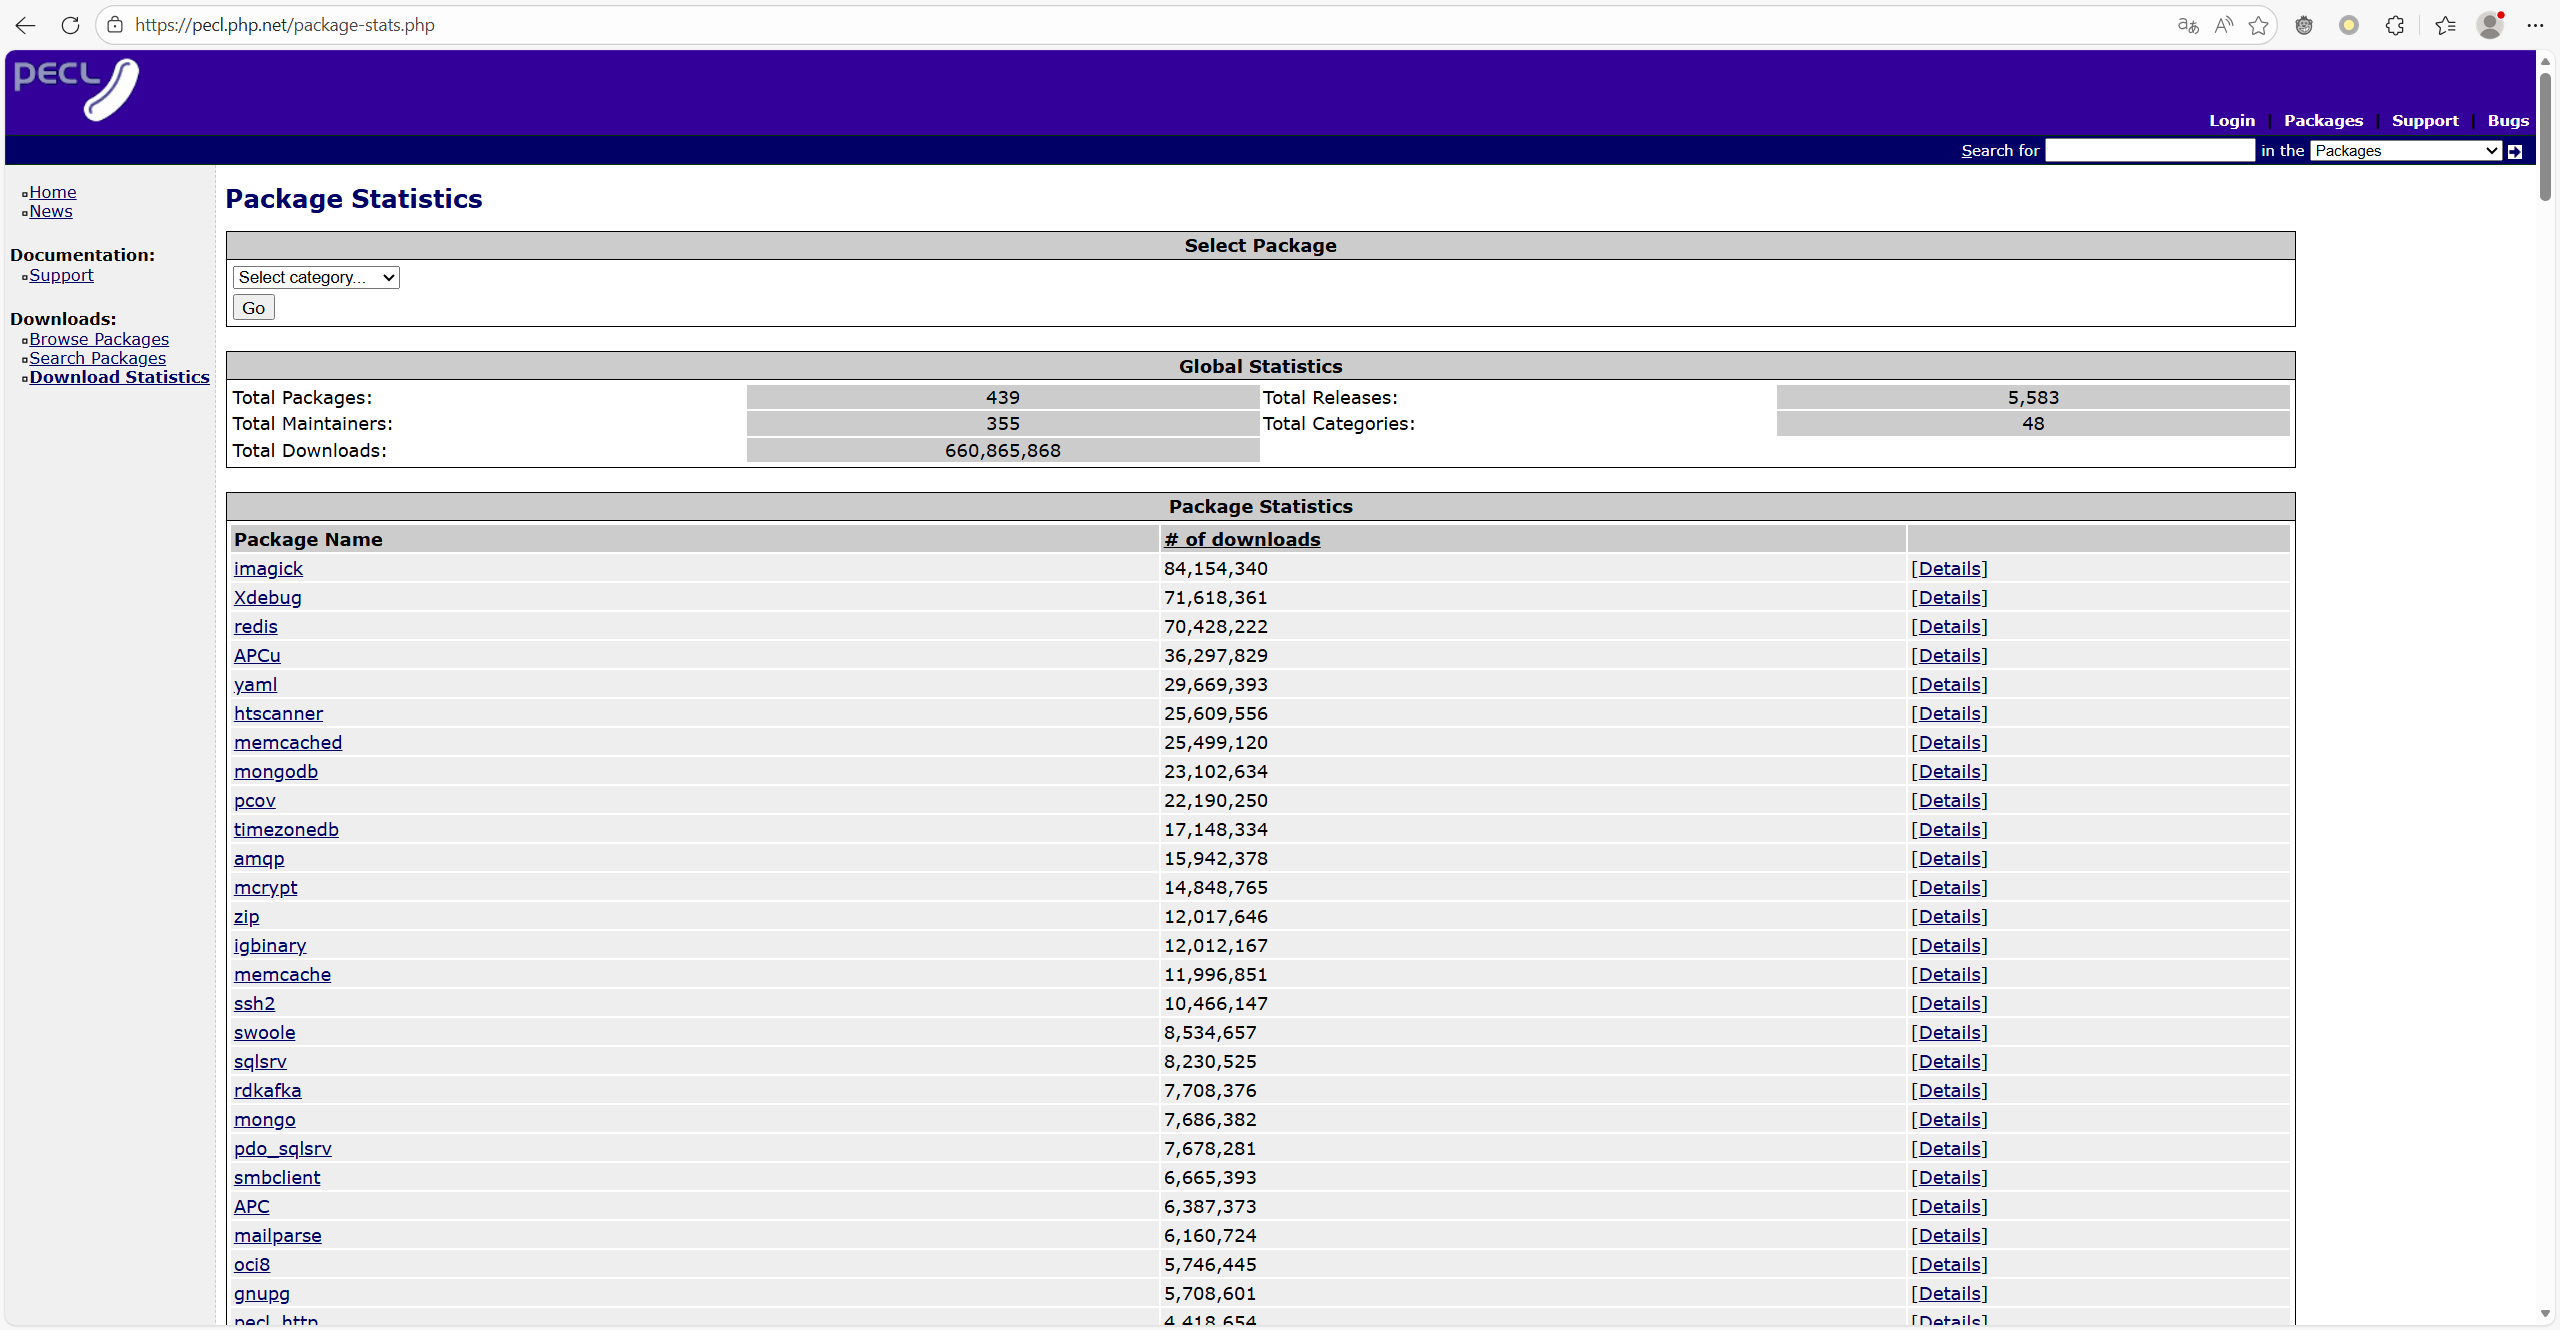Click the search submit arrow icon
2560x1330 pixels.
click(x=2515, y=151)
